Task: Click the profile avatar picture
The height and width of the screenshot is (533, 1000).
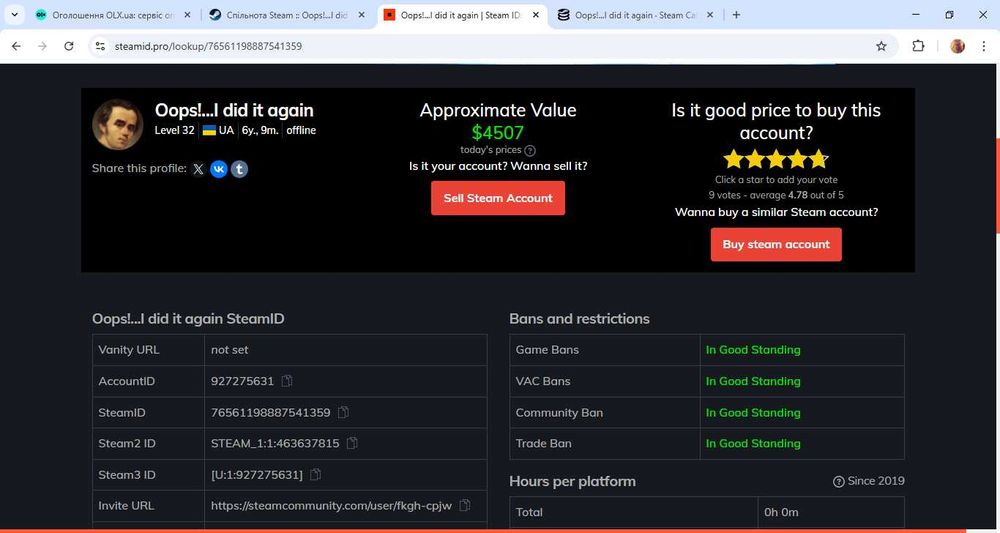Action: [118, 124]
